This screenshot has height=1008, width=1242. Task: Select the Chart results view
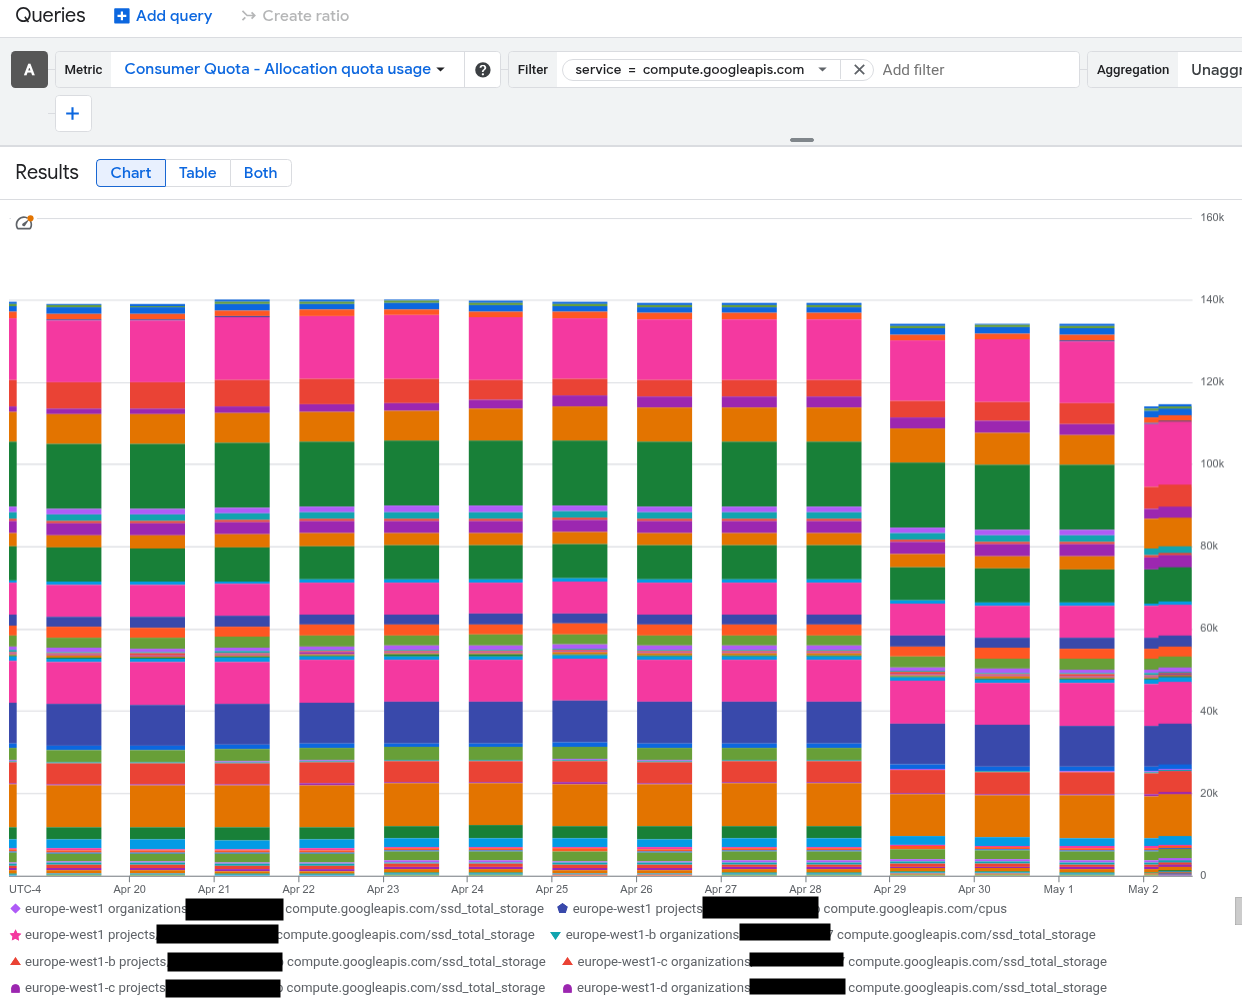131,173
